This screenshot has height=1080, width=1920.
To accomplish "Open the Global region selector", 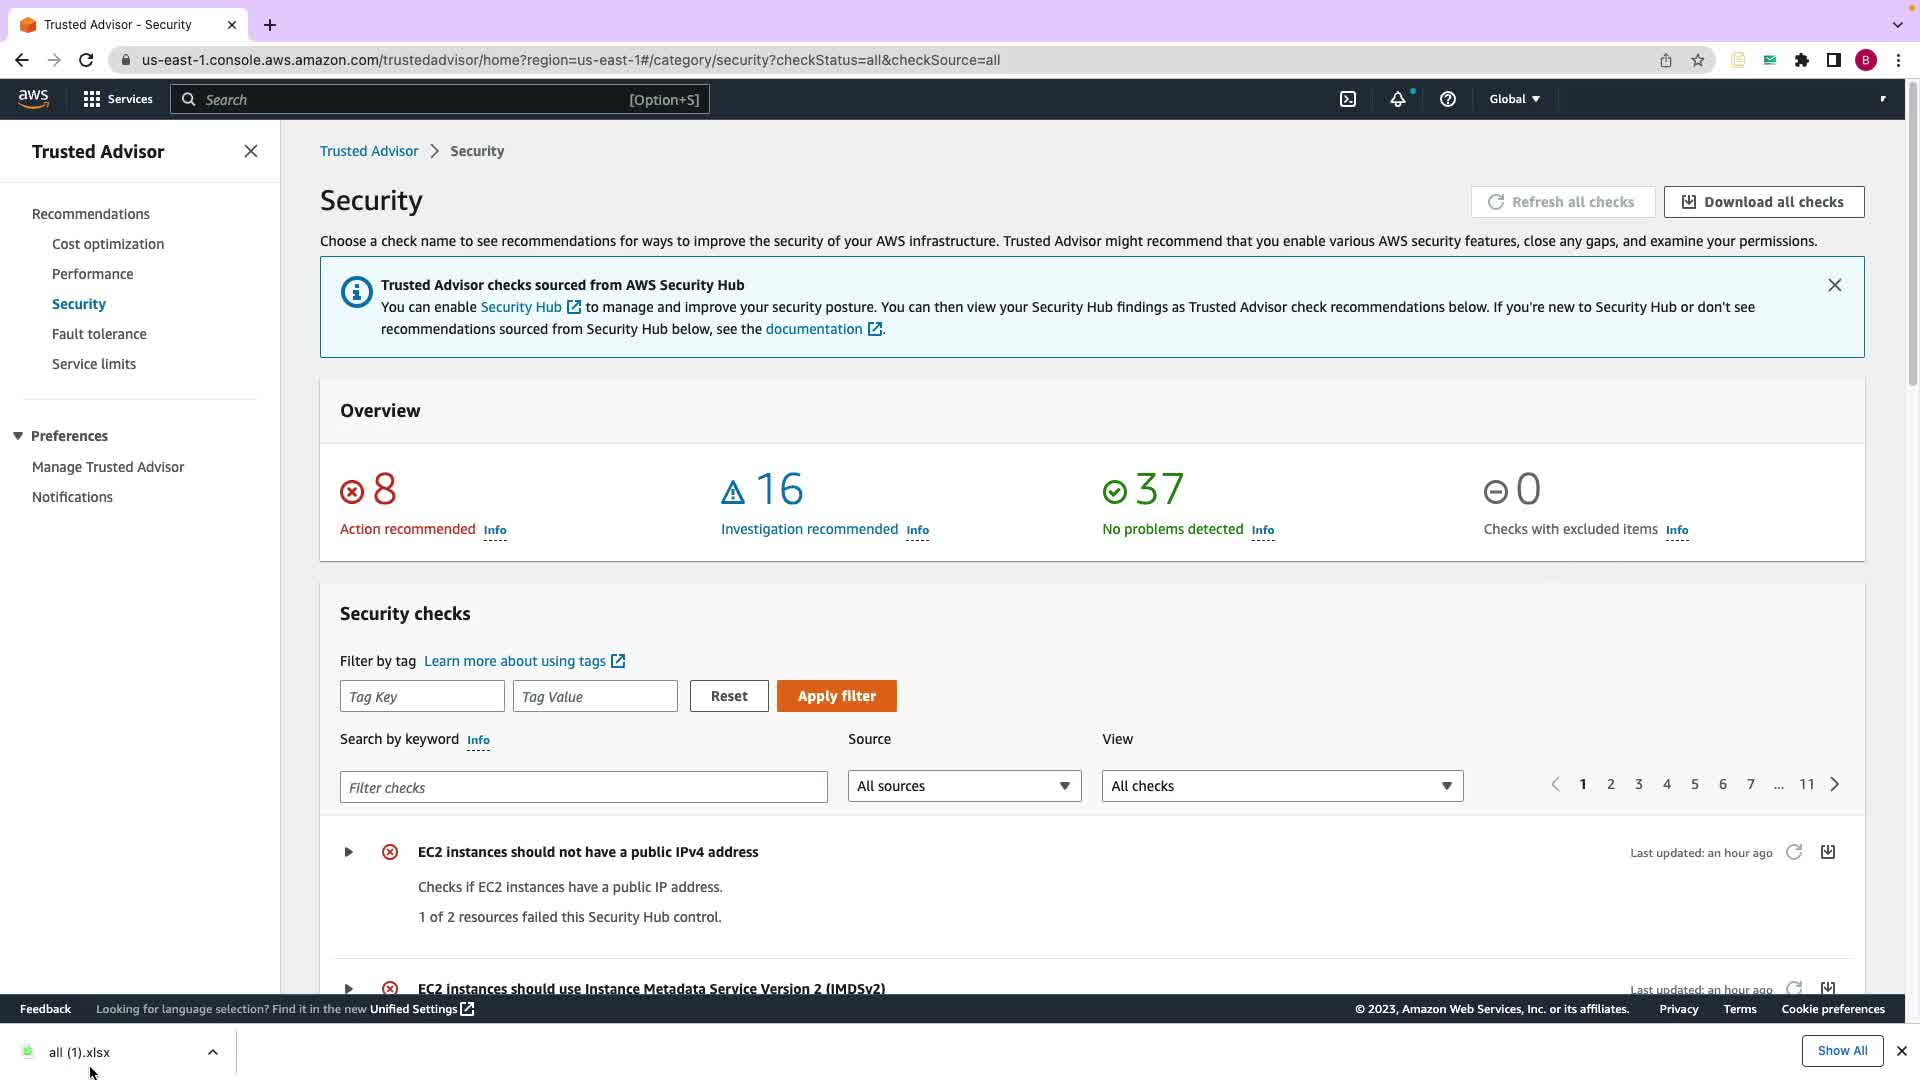I will 1514,99.
